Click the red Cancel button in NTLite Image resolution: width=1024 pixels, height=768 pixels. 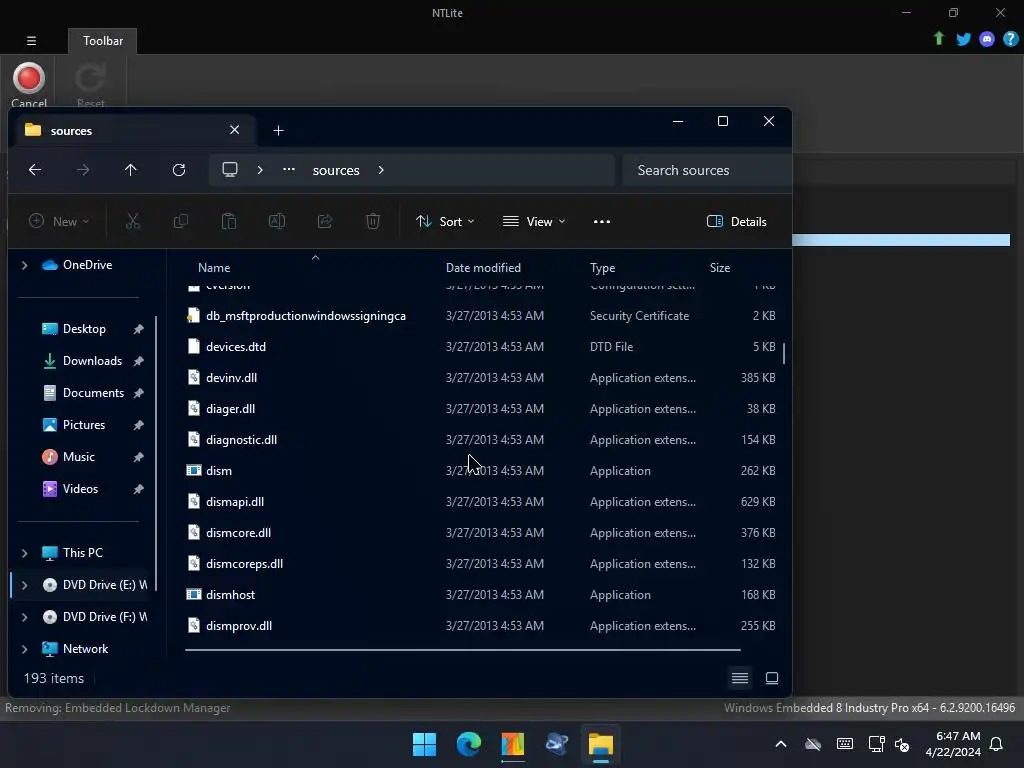coord(29,85)
